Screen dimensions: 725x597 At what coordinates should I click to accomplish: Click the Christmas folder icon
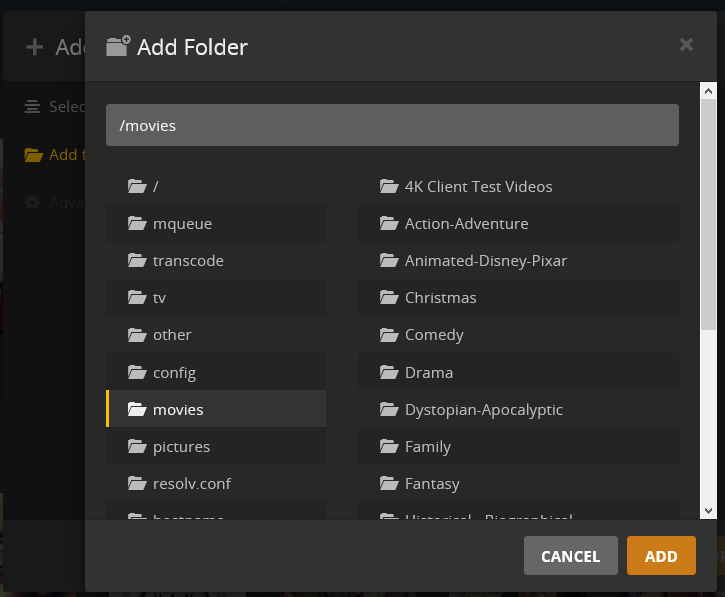(389, 297)
